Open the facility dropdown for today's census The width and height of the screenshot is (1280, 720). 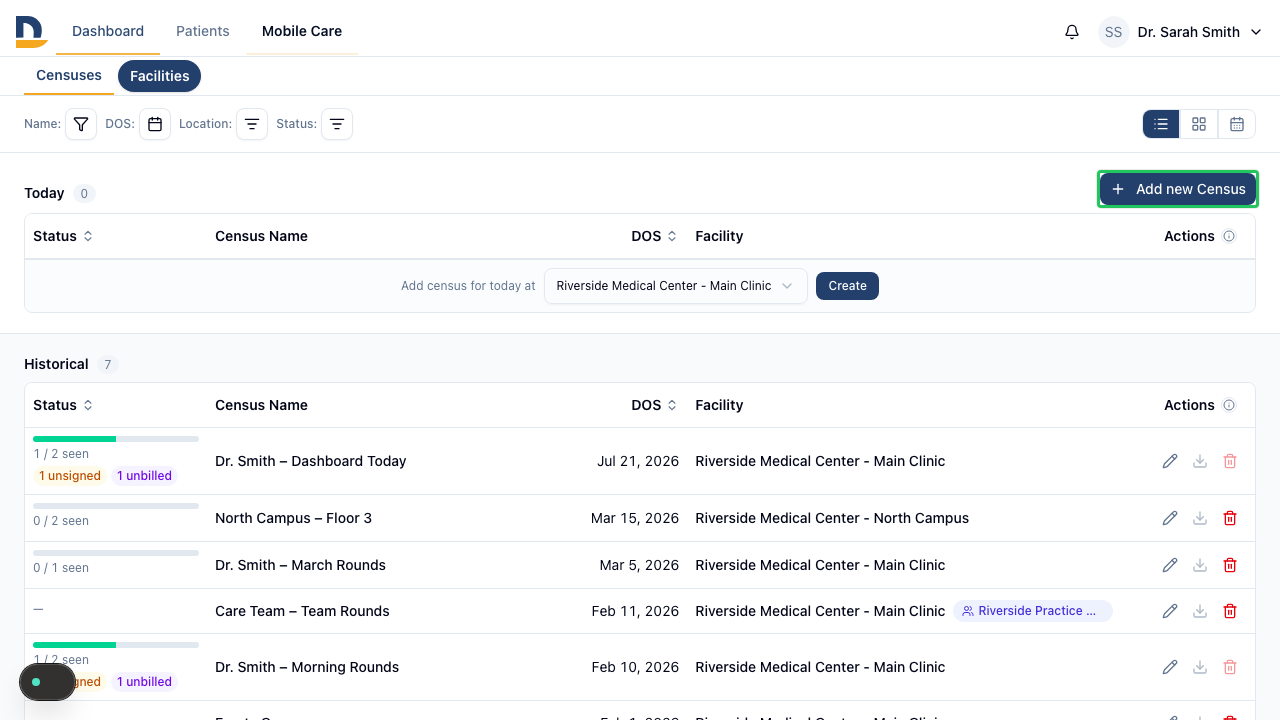point(676,286)
